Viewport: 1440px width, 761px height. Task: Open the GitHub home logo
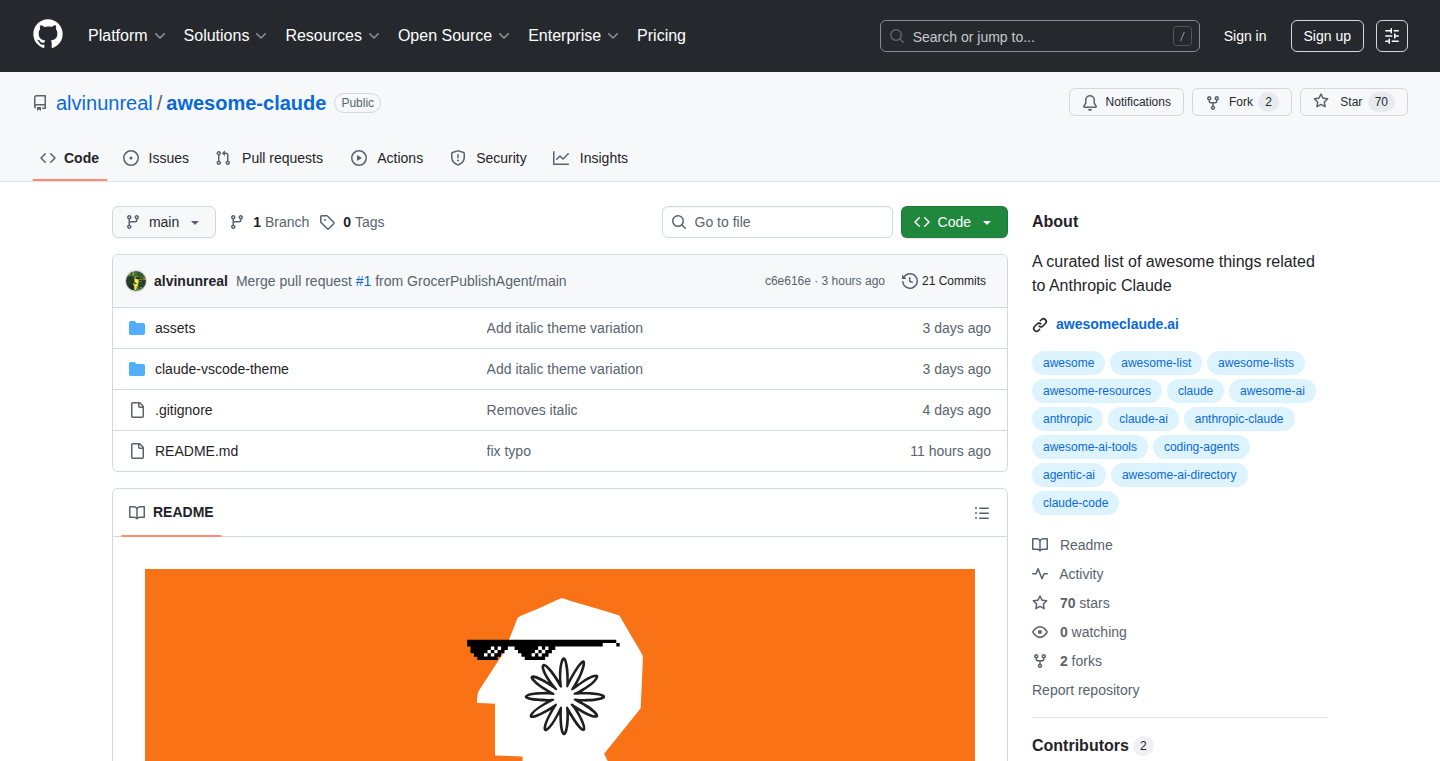[48, 35]
